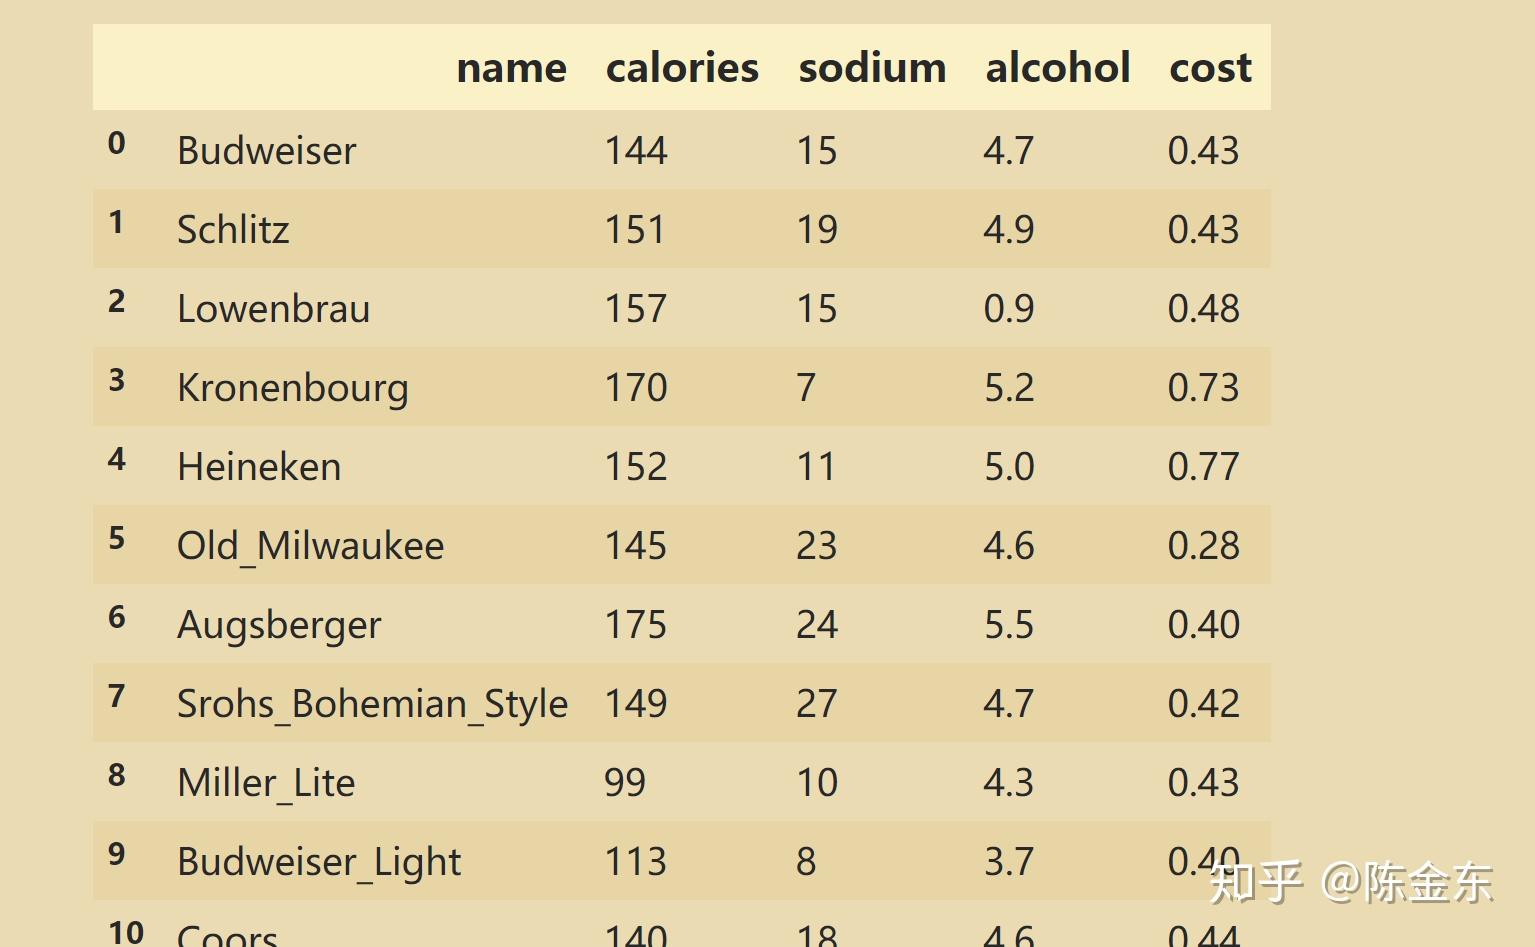Click Augsberger's alcohol value 5.5
1535x947 pixels.
(1009, 625)
